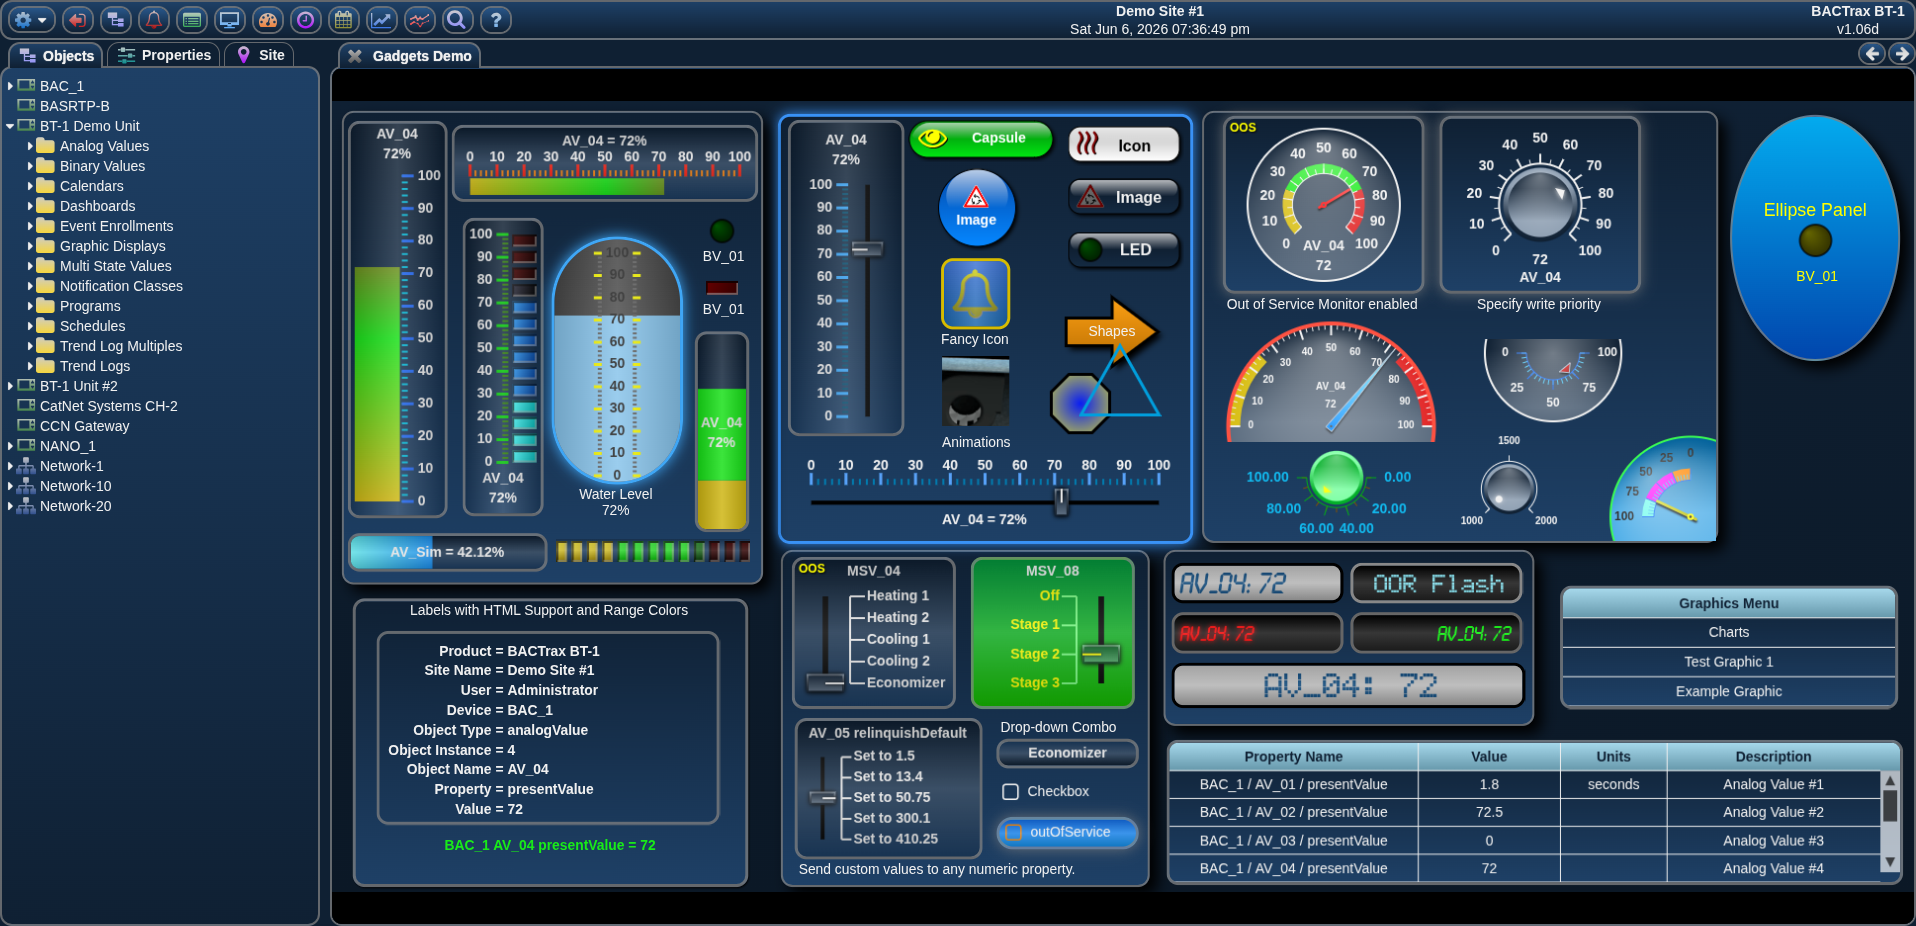Click the purple clock schedule icon

[x=305, y=19]
